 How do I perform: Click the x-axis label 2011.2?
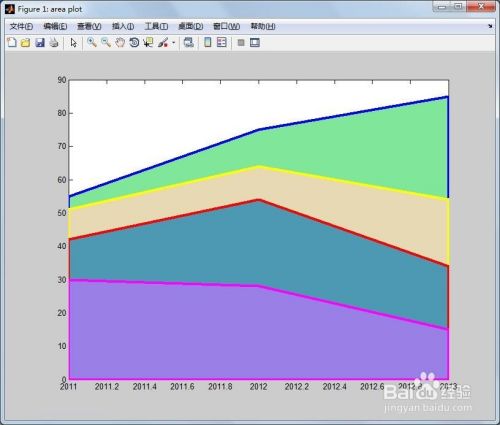point(107,387)
